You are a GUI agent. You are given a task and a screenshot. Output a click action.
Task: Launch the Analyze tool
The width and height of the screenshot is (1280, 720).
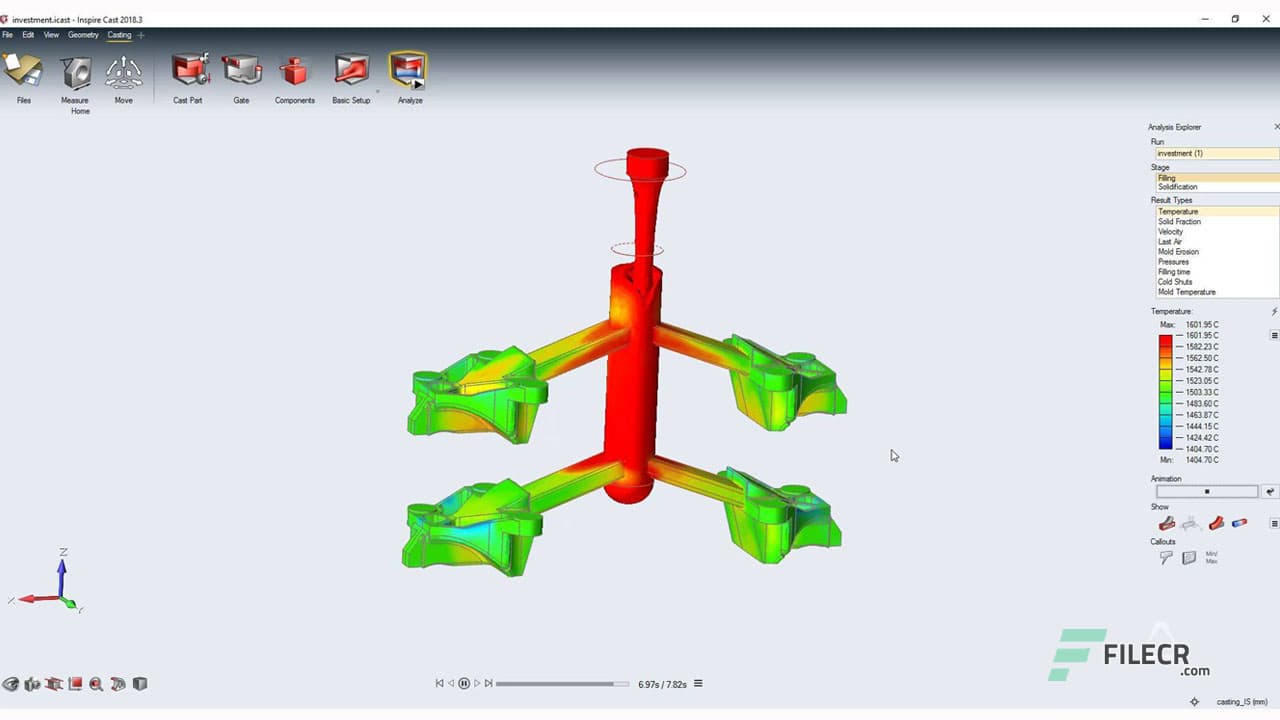[408, 71]
